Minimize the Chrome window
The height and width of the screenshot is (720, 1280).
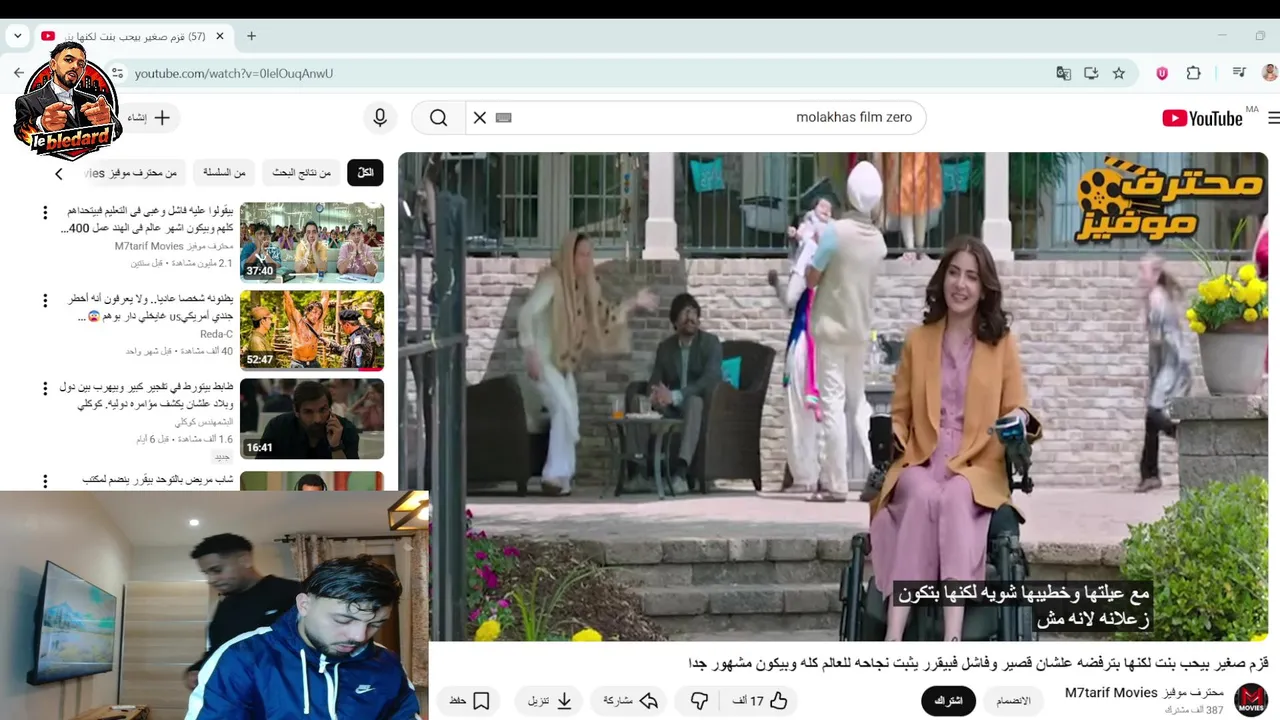(x=1222, y=36)
